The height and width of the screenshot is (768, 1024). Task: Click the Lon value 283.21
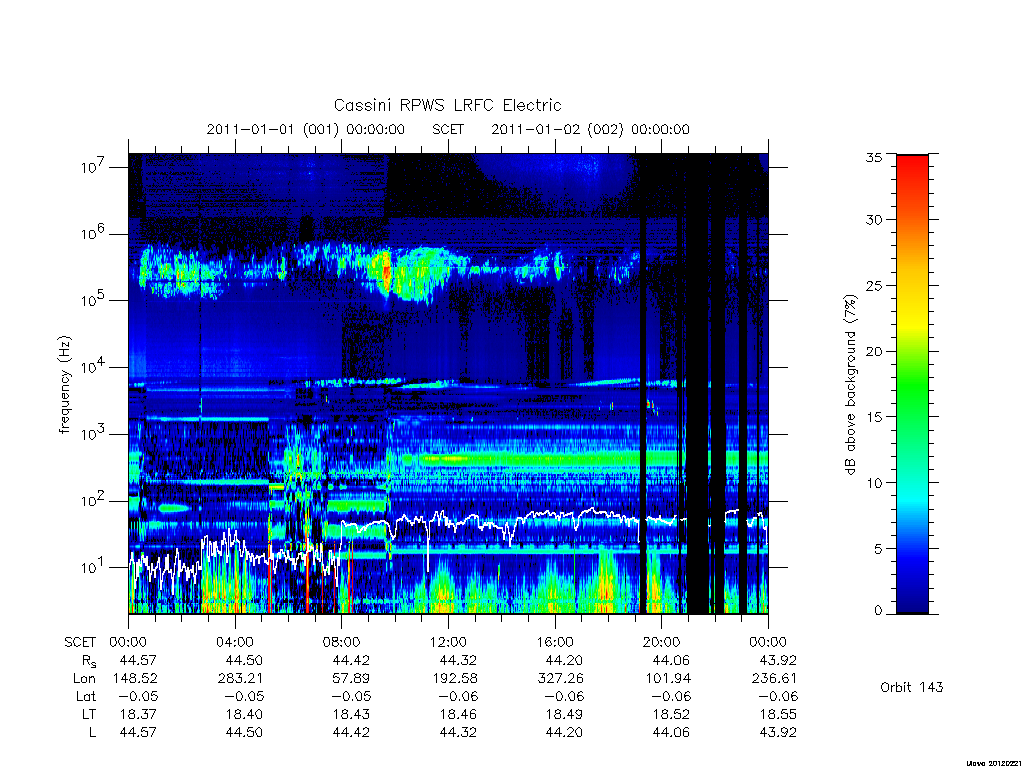tap(240, 679)
